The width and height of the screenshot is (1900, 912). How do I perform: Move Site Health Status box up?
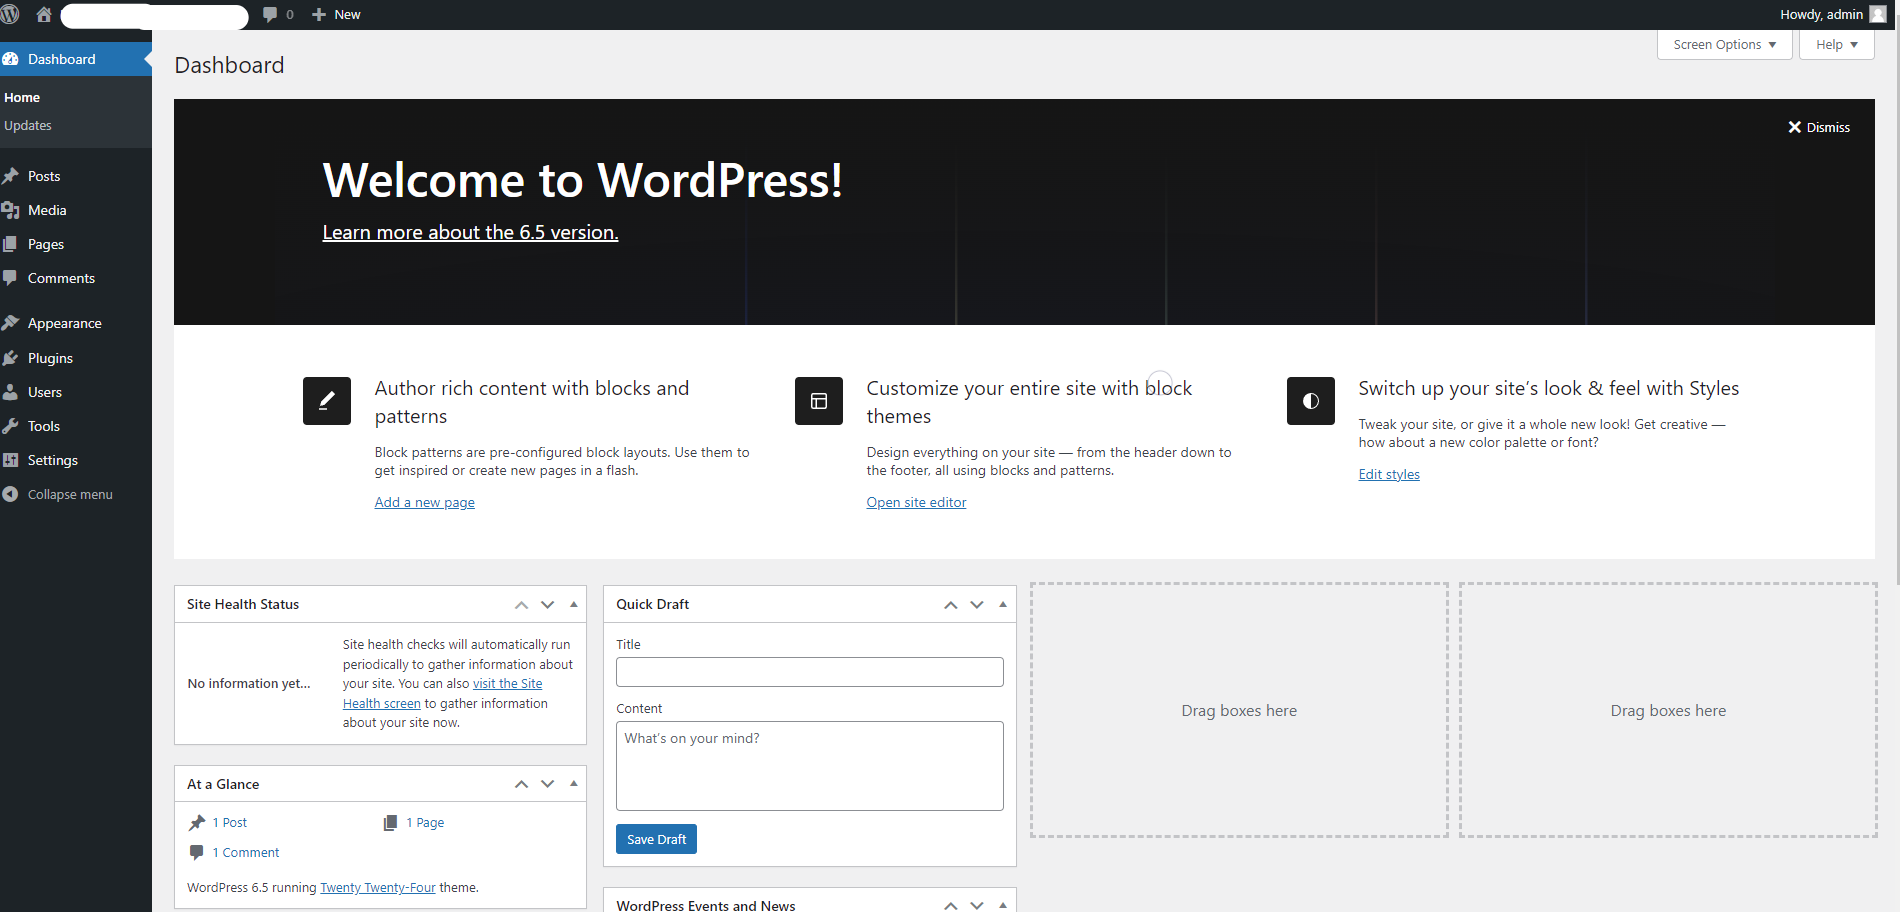(521, 605)
